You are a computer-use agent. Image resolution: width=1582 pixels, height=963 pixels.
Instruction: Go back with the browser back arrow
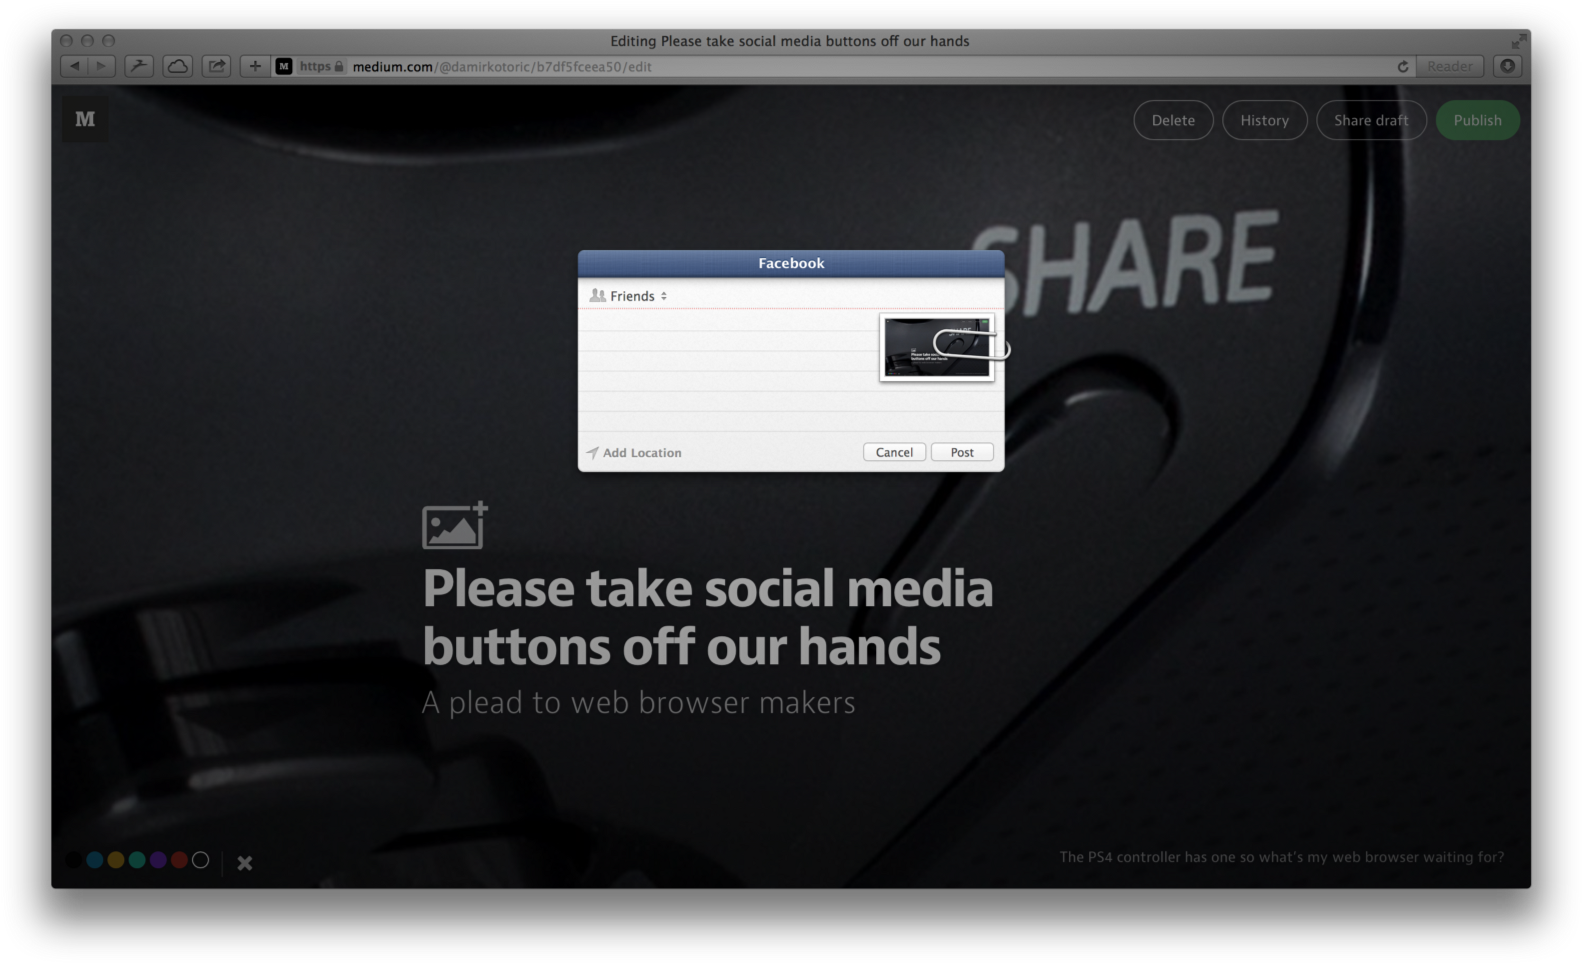pyautogui.click(x=74, y=66)
